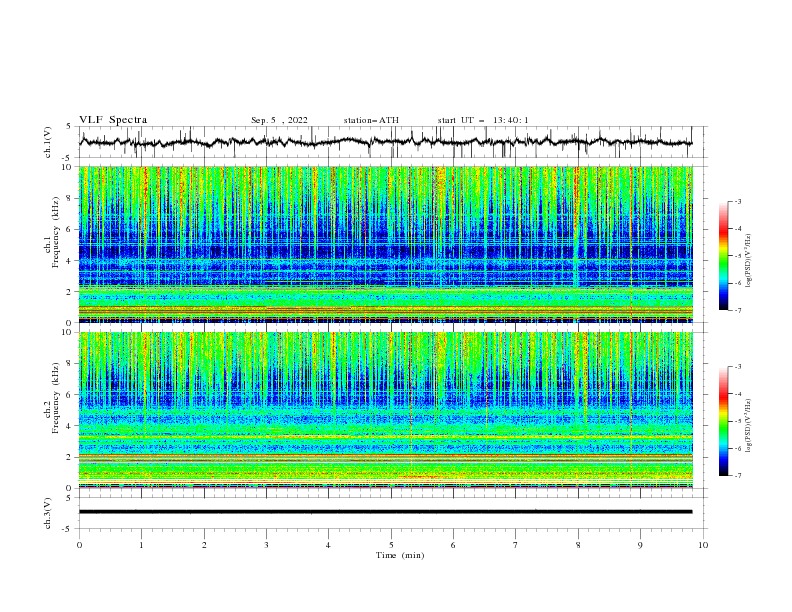Click inside the ch.2 spectrogram panel
792x612 pixels.
[x=385, y=410]
